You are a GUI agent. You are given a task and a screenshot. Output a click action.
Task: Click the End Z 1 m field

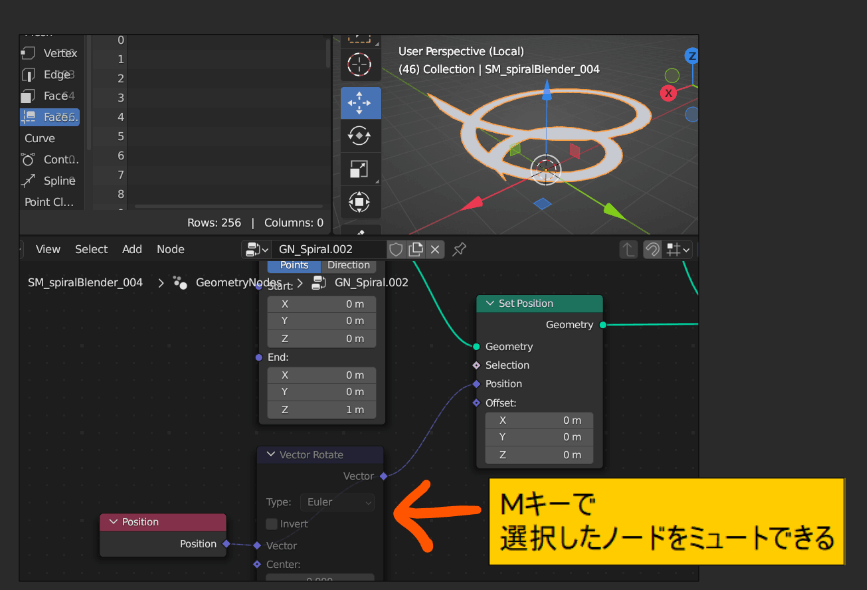click(x=321, y=410)
